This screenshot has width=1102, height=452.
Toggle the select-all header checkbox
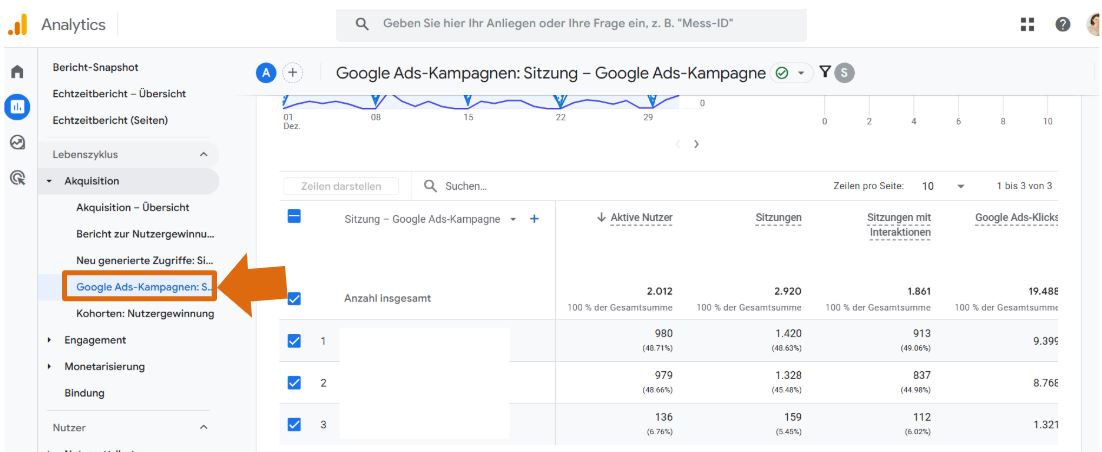294,217
